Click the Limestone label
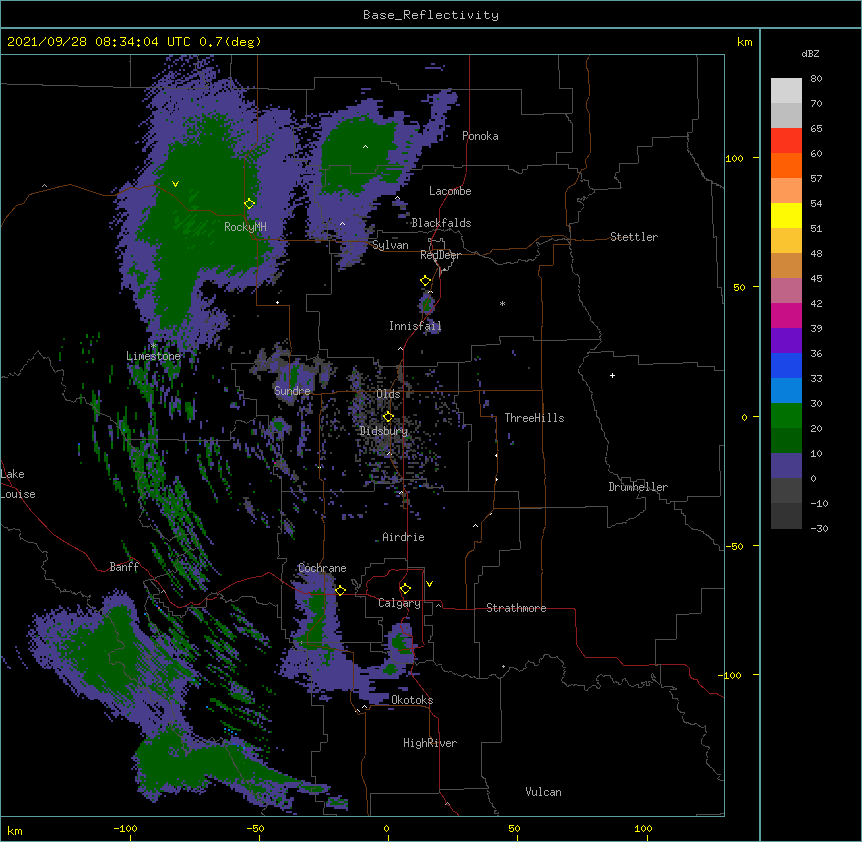 click(153, 356)
